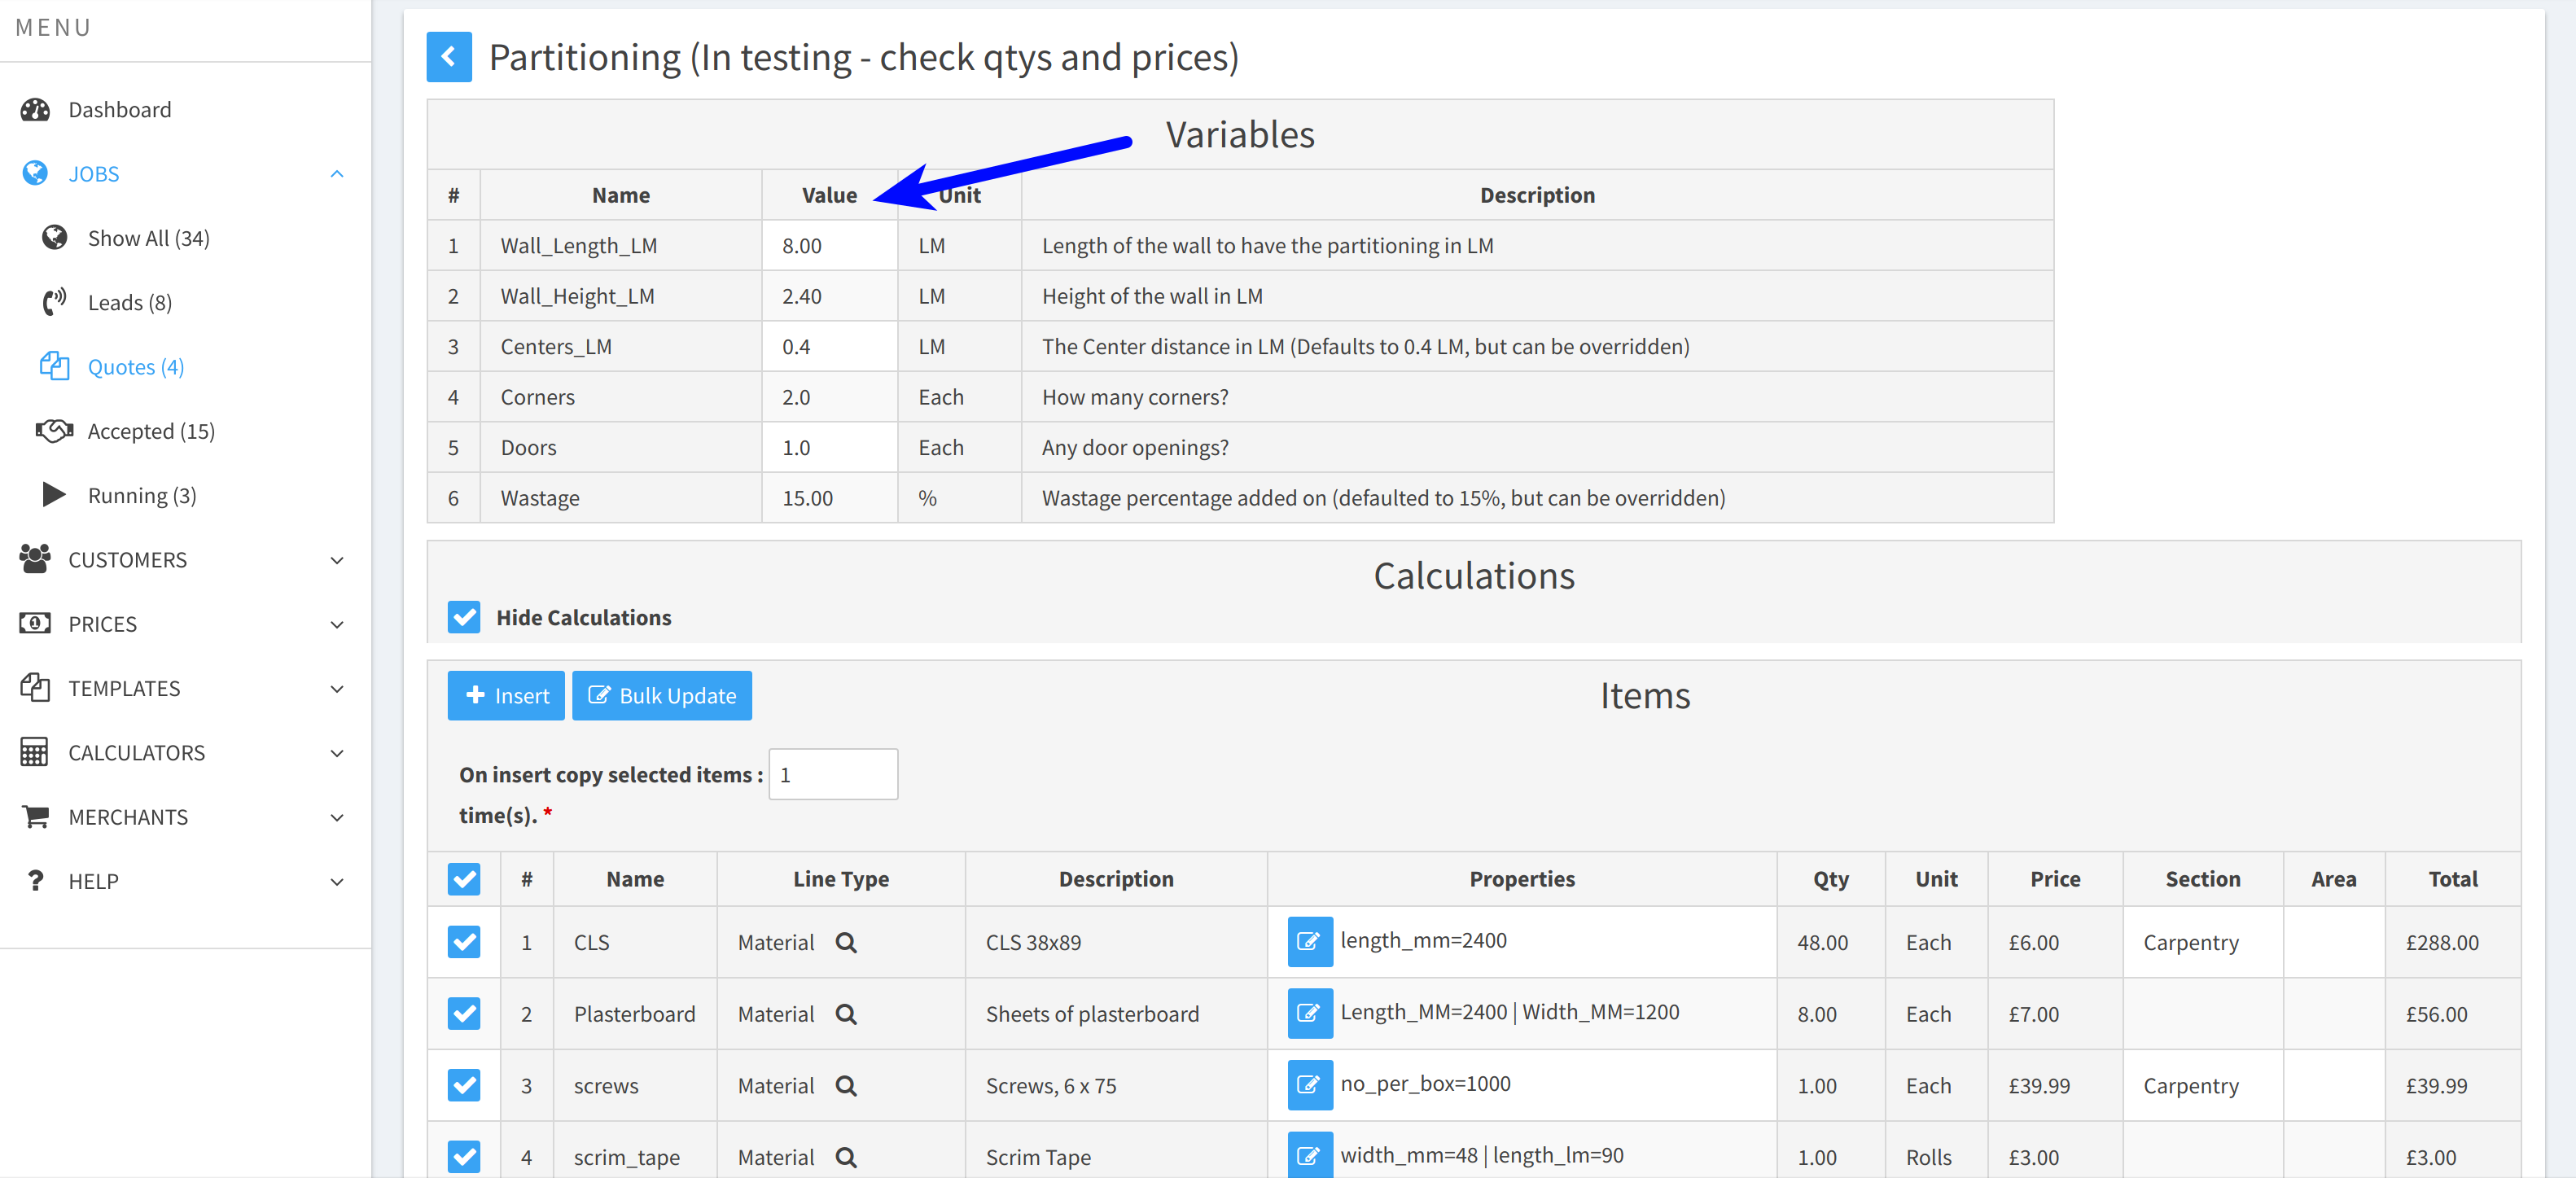Expand the MERCHANTS menu chevron
Screen dimensions: 2576x1178
coord(337,817)
